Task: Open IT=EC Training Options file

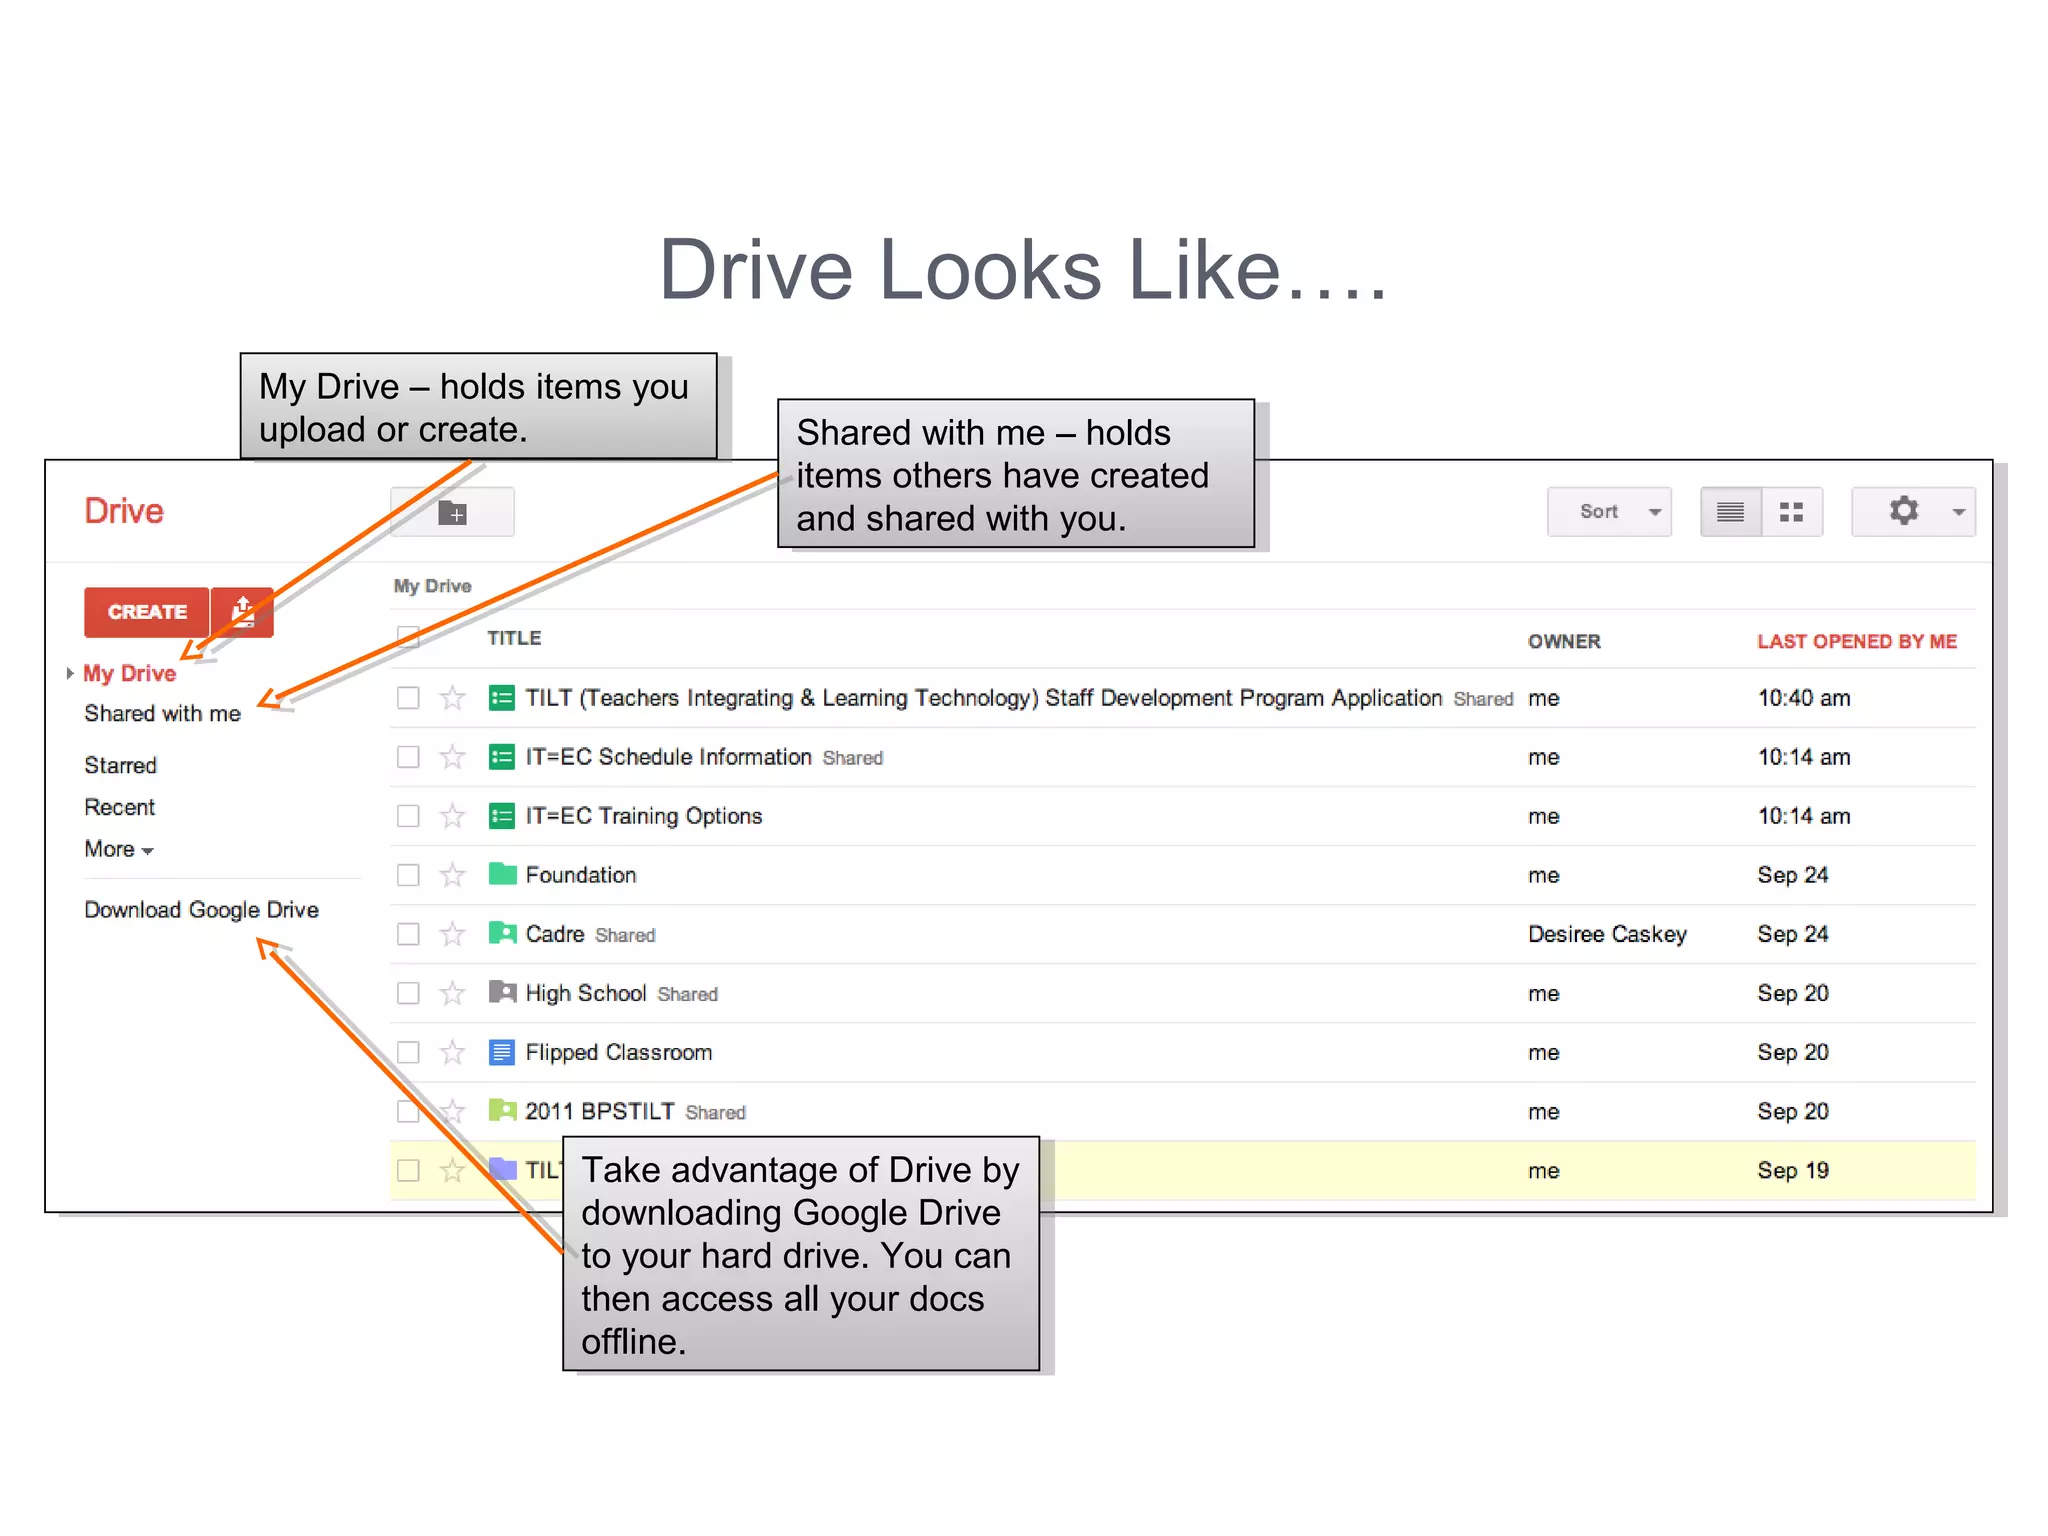Action: [x=643, y=816]
